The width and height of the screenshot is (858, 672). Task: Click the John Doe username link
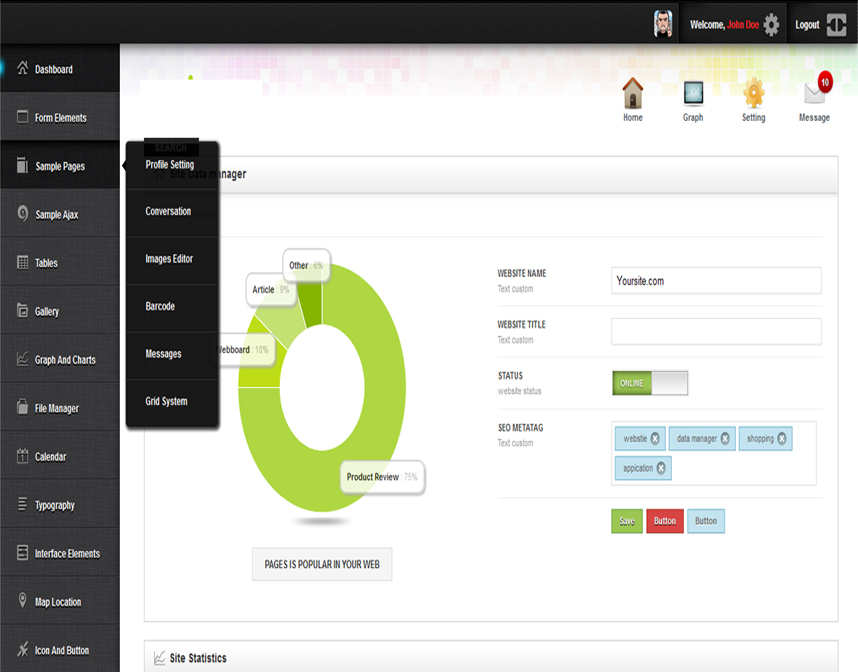tap(743, 25)
